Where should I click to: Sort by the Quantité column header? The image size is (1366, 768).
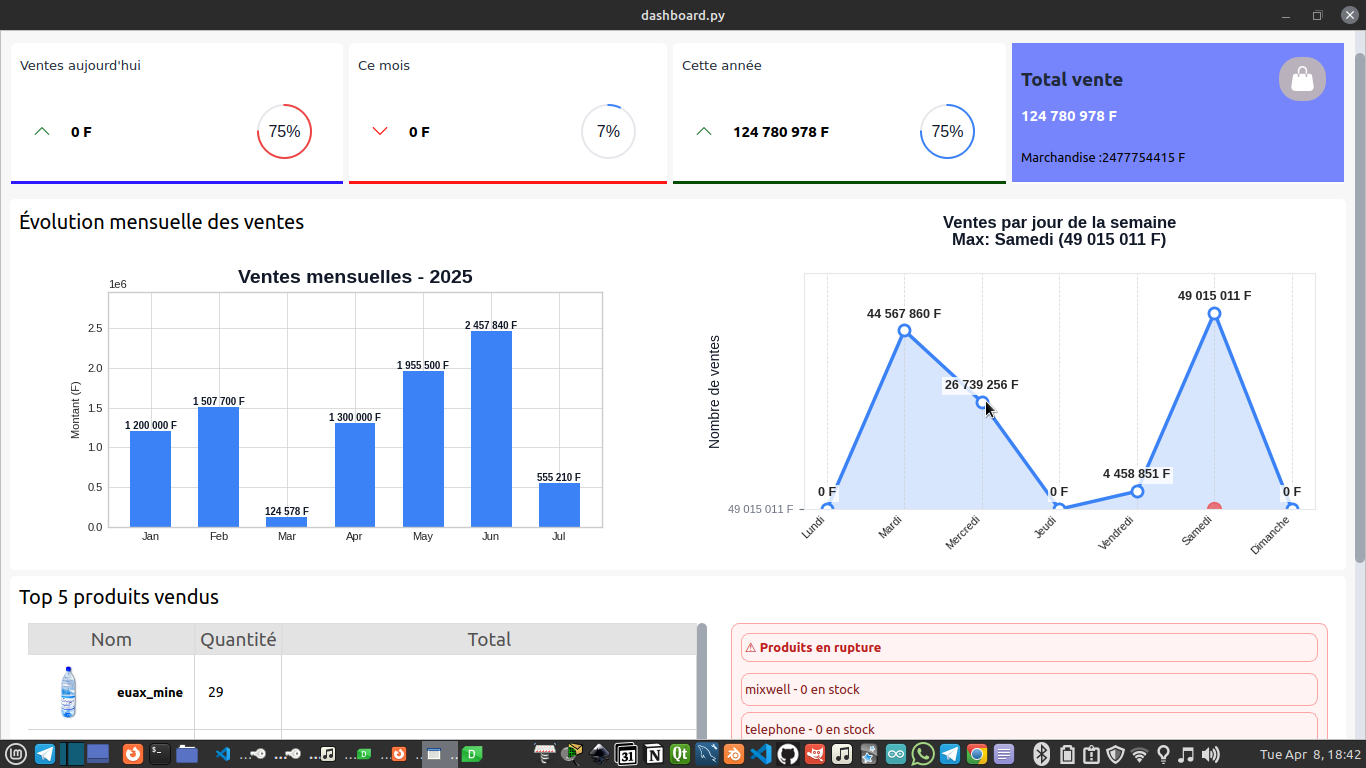coord(238,639)
